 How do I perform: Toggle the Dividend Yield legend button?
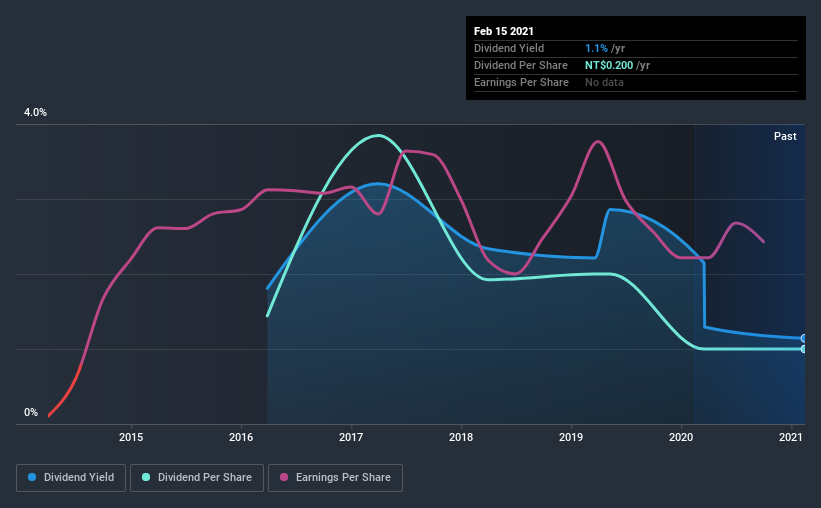71,478
